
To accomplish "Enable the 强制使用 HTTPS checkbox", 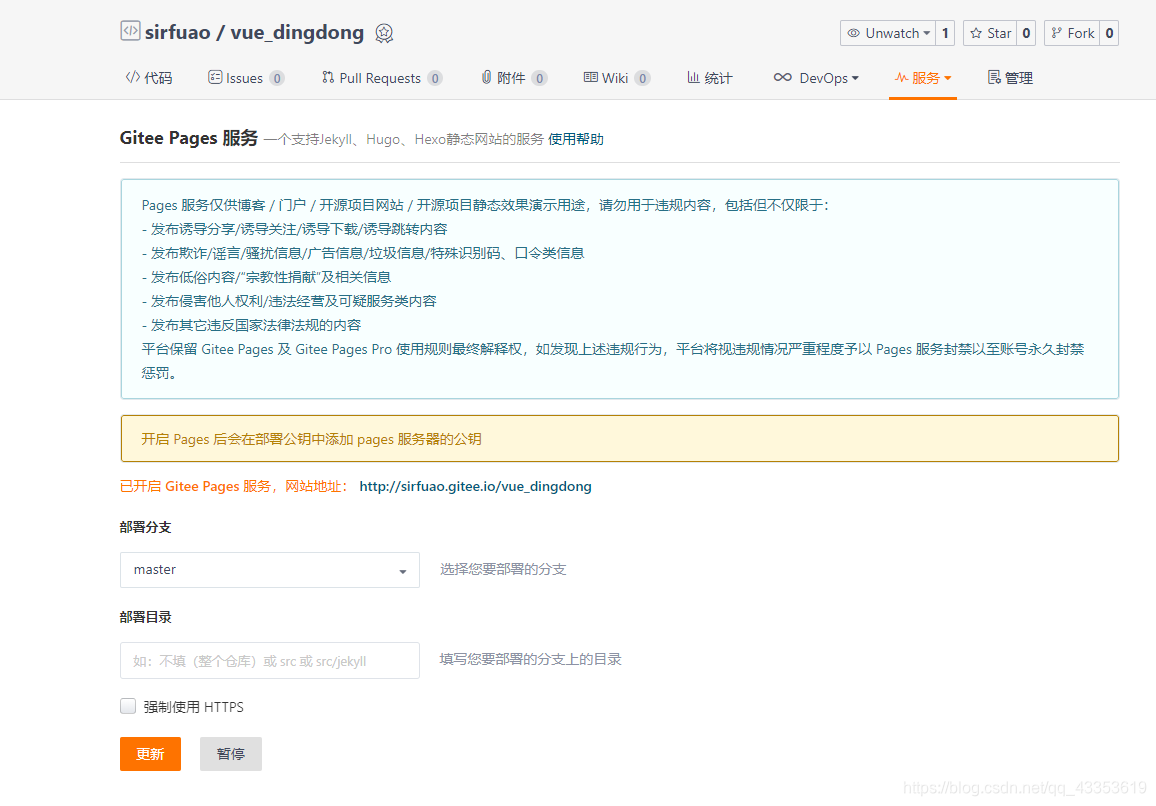I will [x=128, y=706].
